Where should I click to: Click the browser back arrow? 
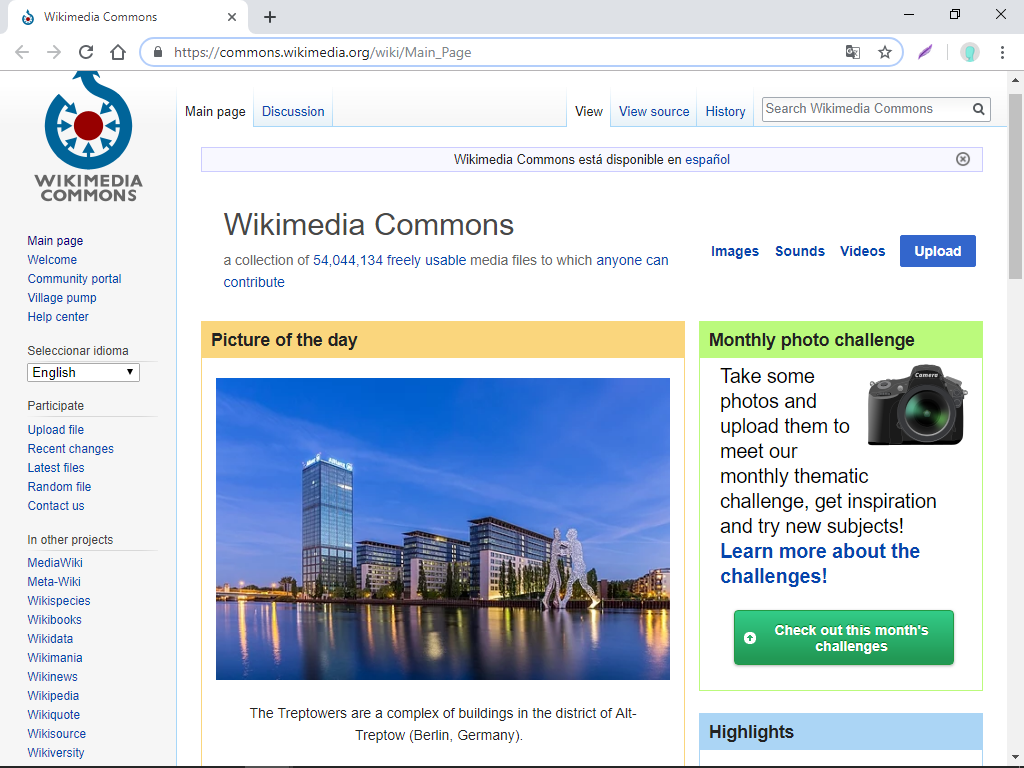(22, 52)
